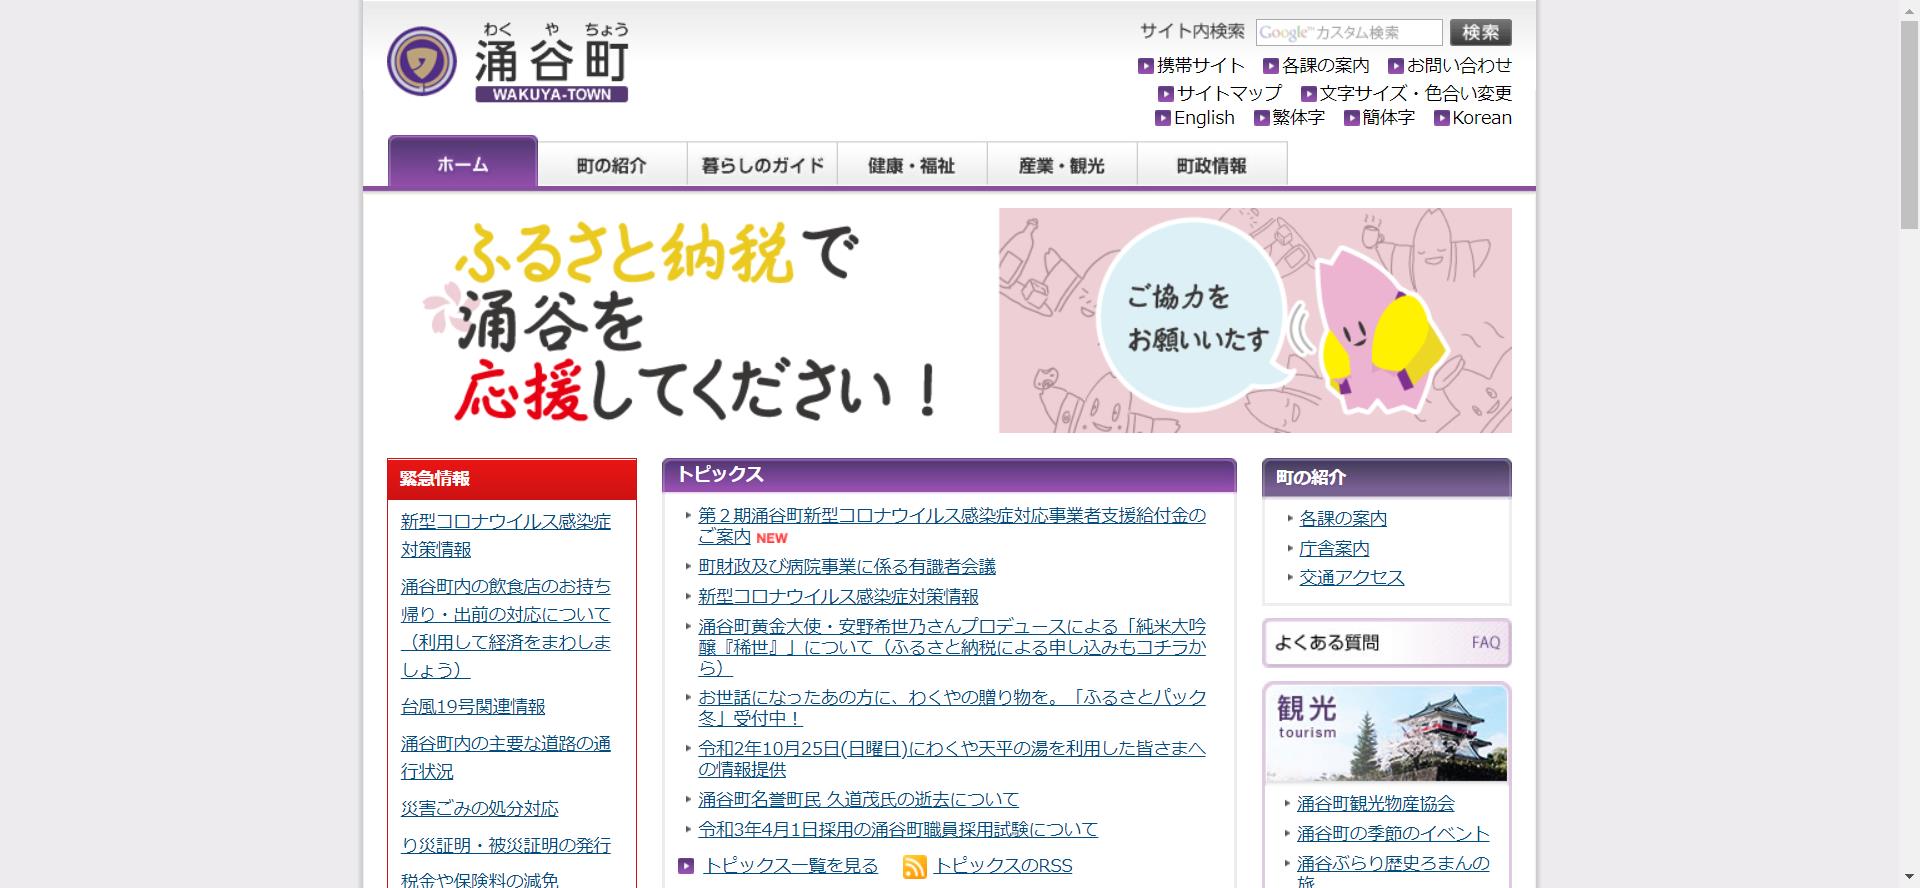The height and width of the screenshot is (888, 1920).
Task: Open 新型コロナウイルス感染症対策情報 in the Topics list
Action: point(838,597)
